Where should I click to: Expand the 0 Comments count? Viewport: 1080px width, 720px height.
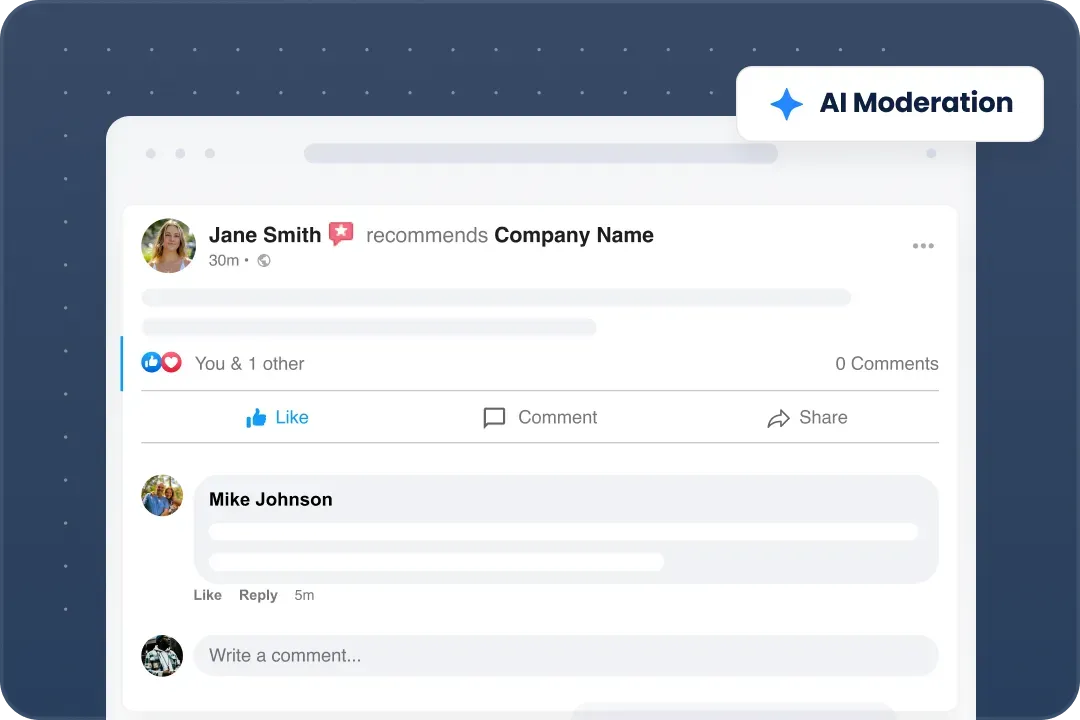887,364
